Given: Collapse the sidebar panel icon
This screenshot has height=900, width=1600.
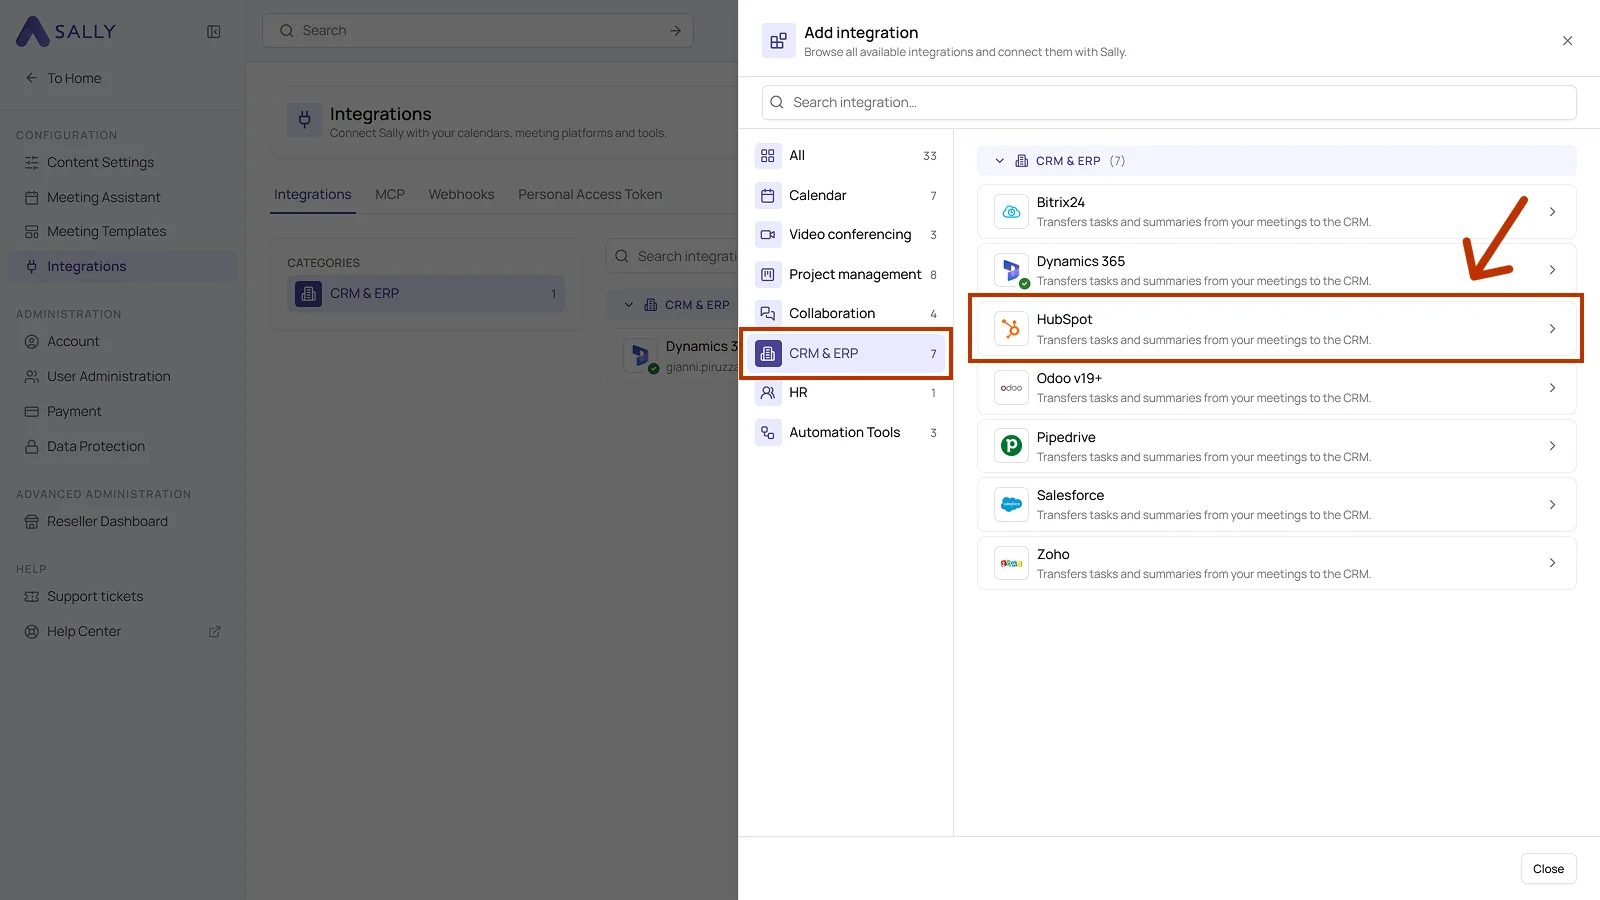Looking at the screenshot, I should point(214,32).
